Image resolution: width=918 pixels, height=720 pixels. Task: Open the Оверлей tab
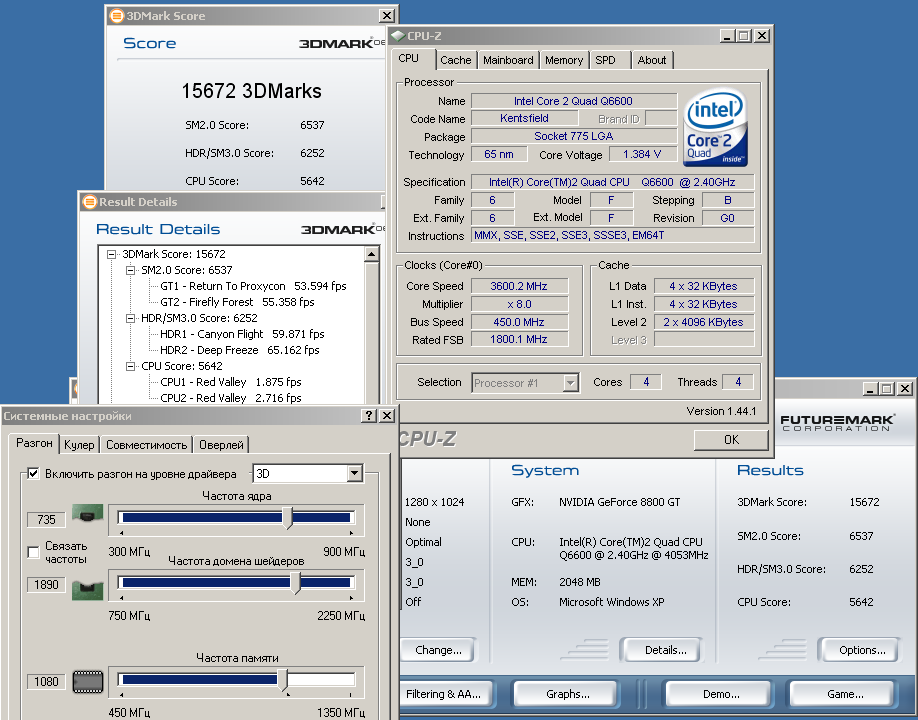(221, 445)
